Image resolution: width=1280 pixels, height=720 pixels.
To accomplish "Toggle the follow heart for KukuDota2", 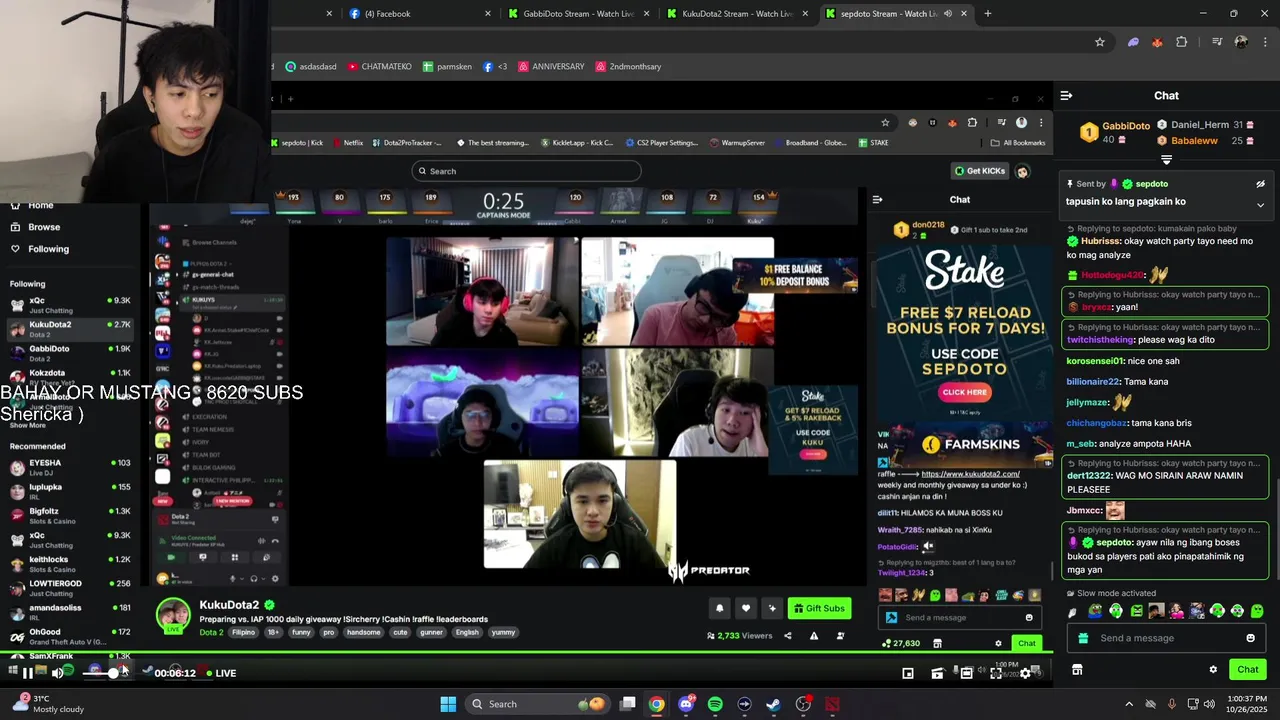I will tap(745, 608).
